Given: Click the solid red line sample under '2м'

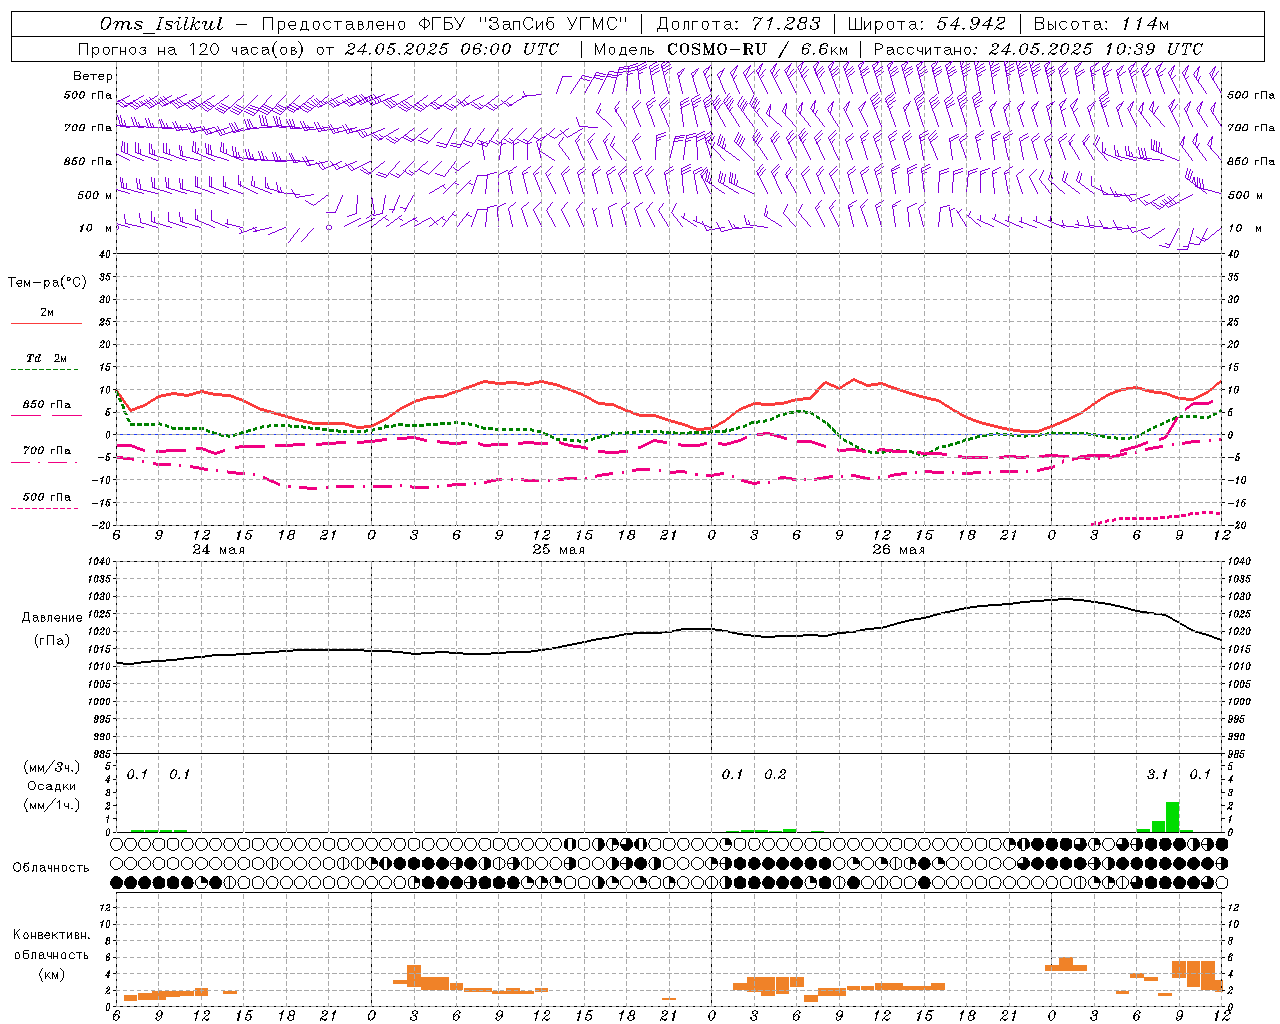Looking at the screenshot, I should (x=47, y=323).
